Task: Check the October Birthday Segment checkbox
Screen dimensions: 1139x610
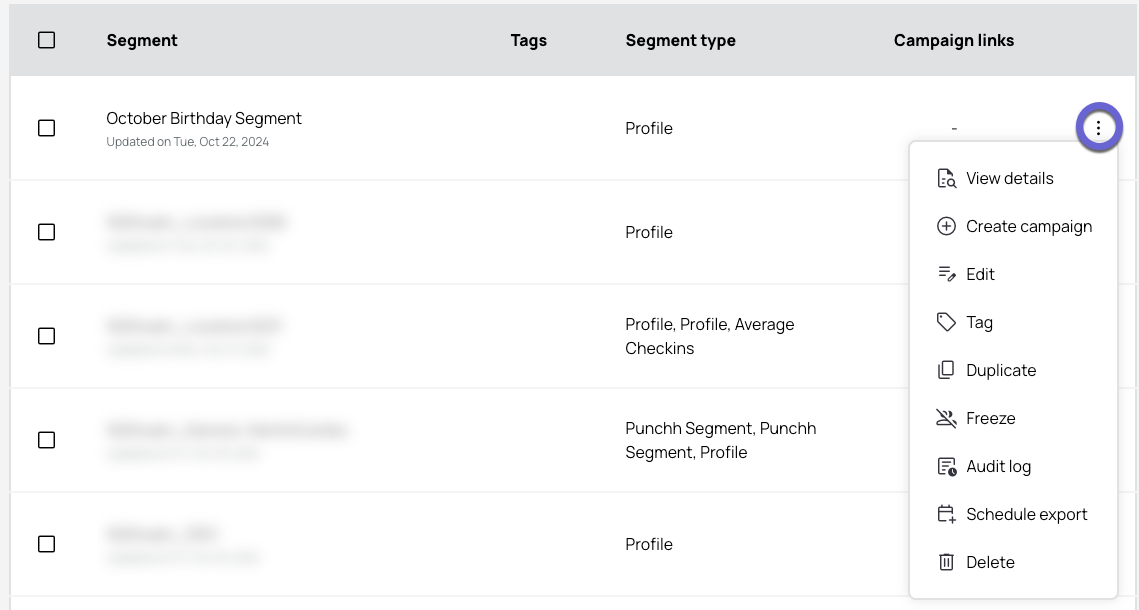Action: click(x=46, y=128)
